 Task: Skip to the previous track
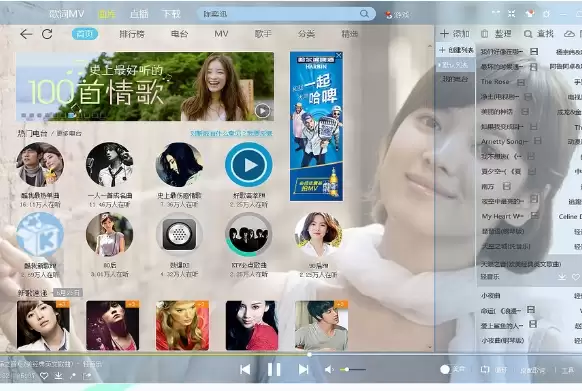pos(245,369)
